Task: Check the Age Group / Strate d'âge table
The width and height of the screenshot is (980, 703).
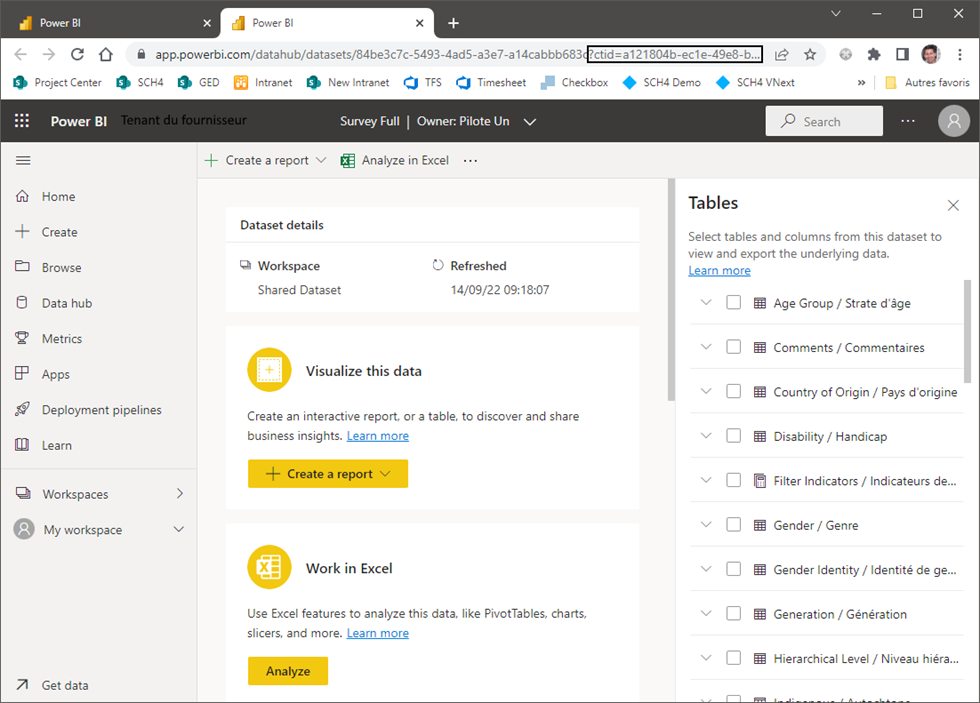Action: point(733,302)
